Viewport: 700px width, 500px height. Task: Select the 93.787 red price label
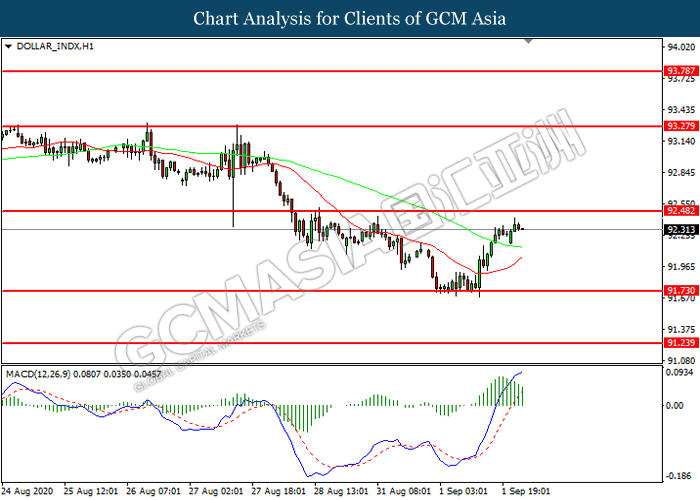[681, 71]
